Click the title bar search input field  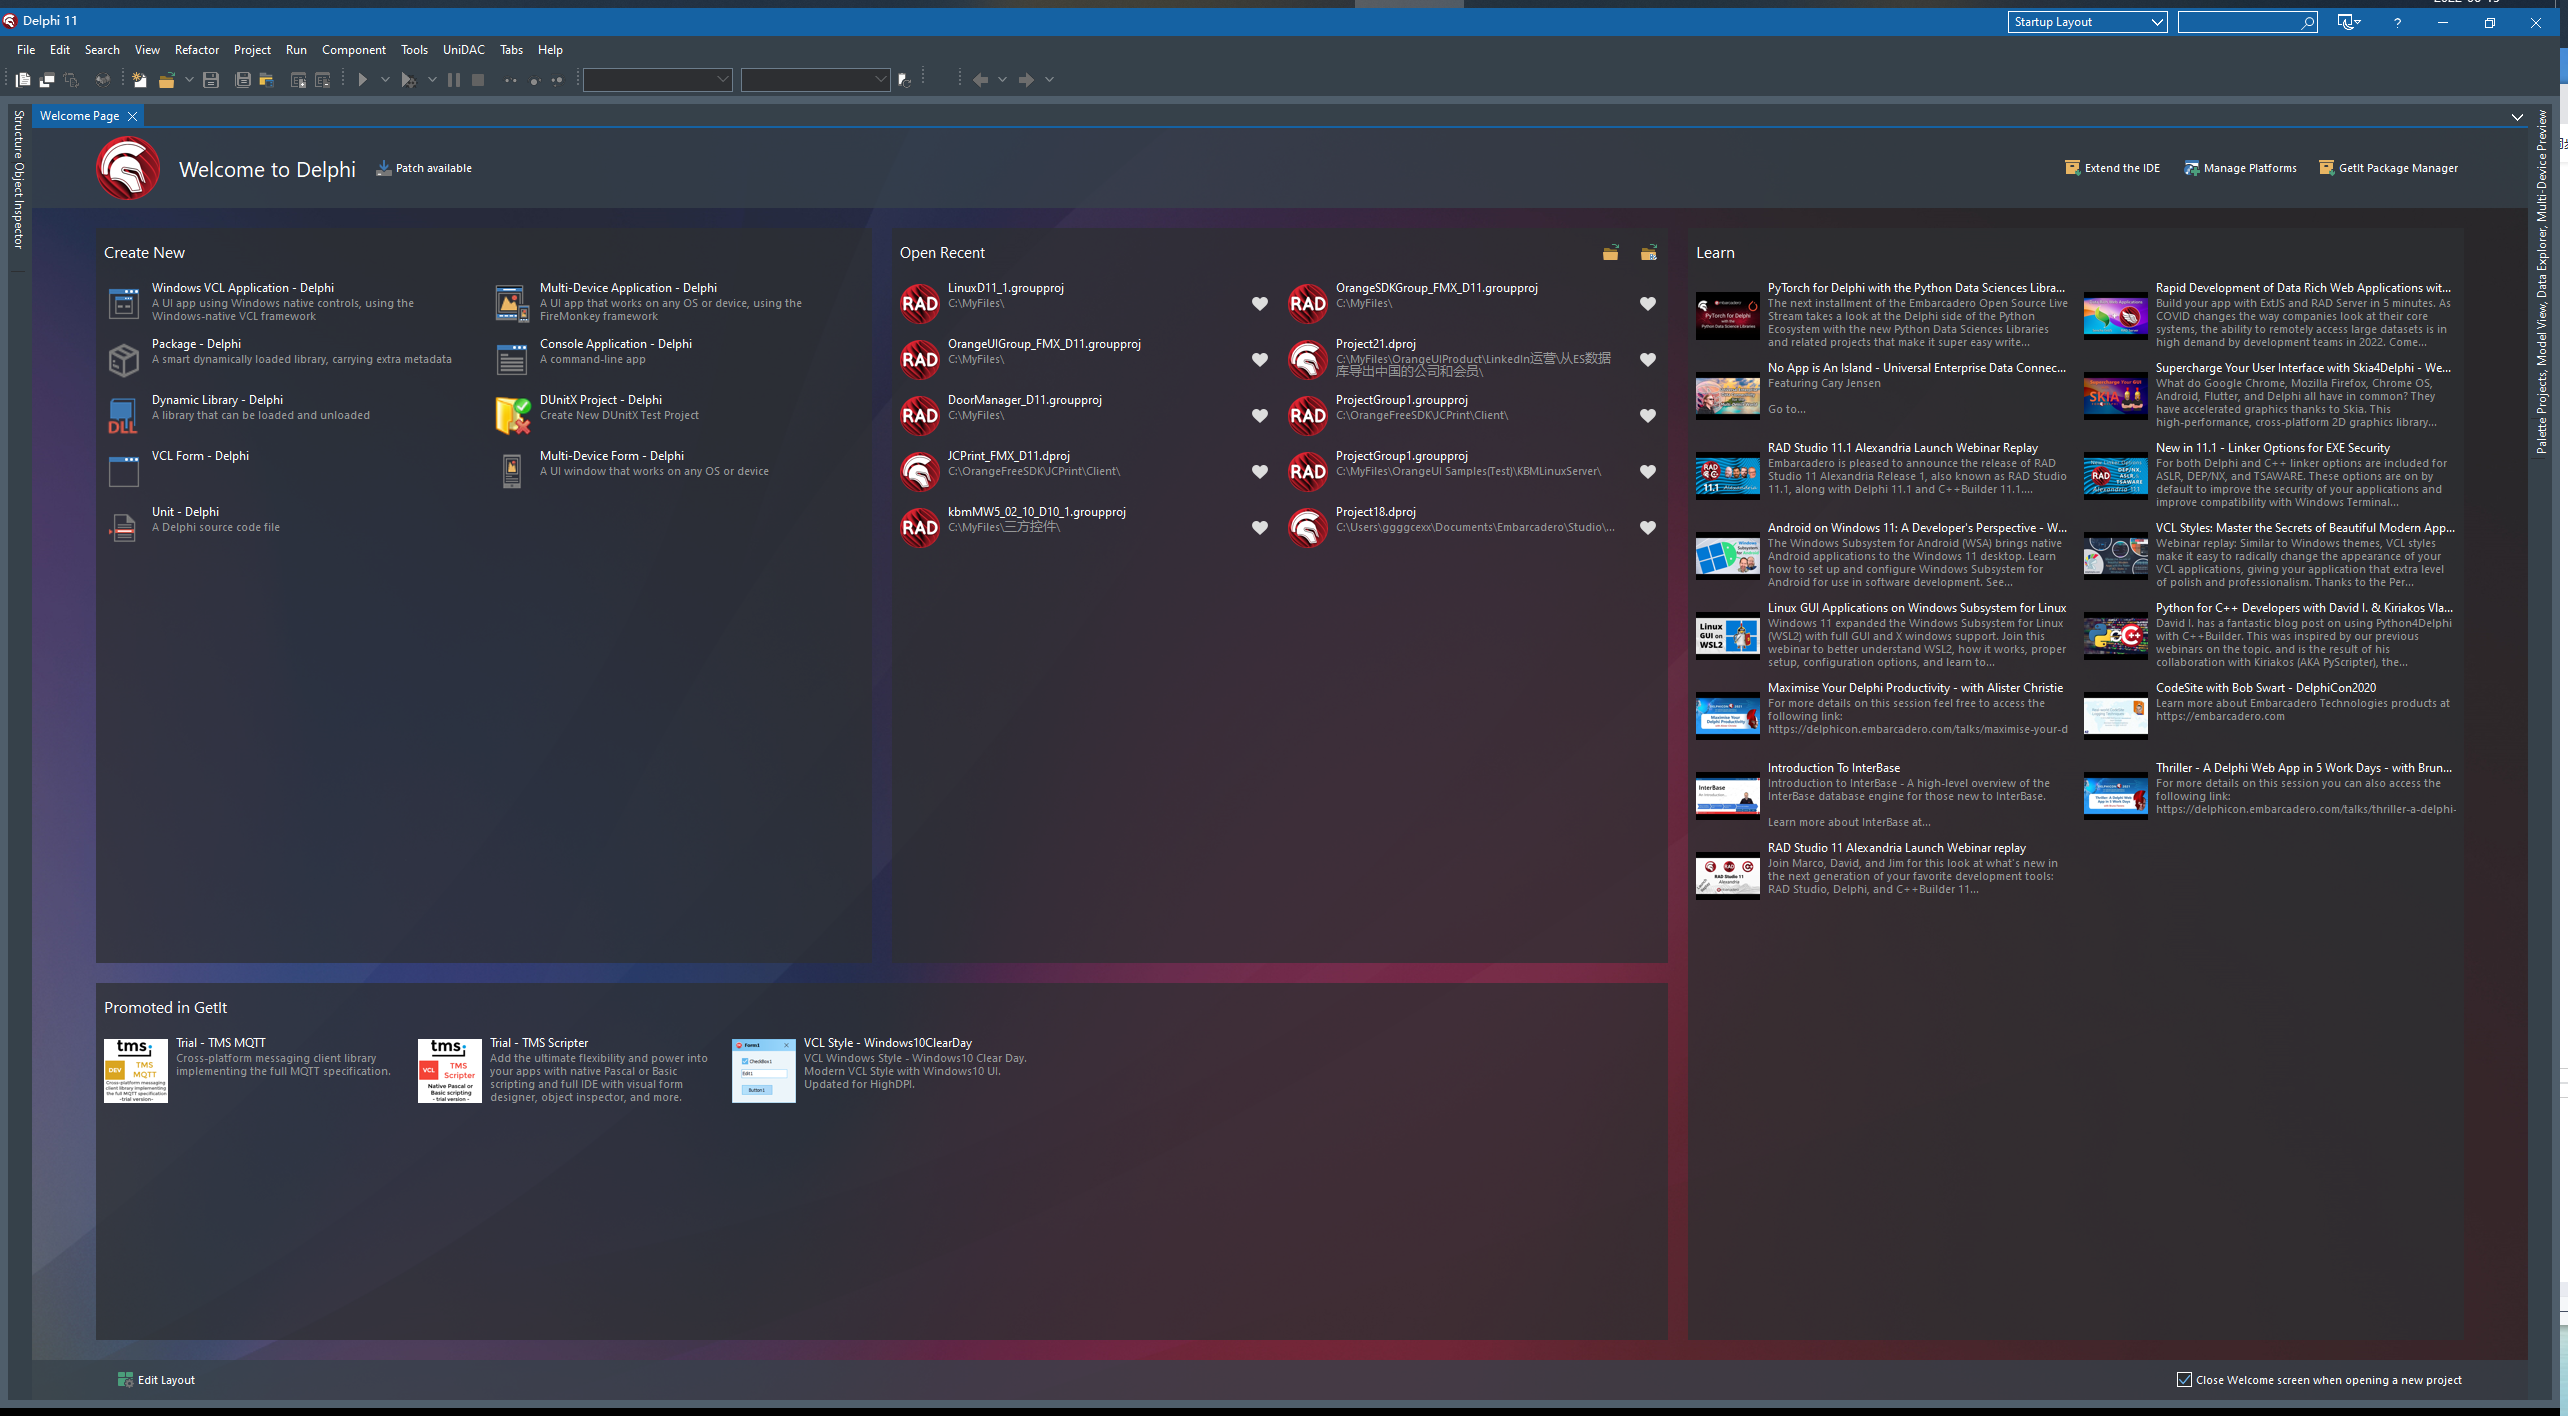click(2247, 22)
